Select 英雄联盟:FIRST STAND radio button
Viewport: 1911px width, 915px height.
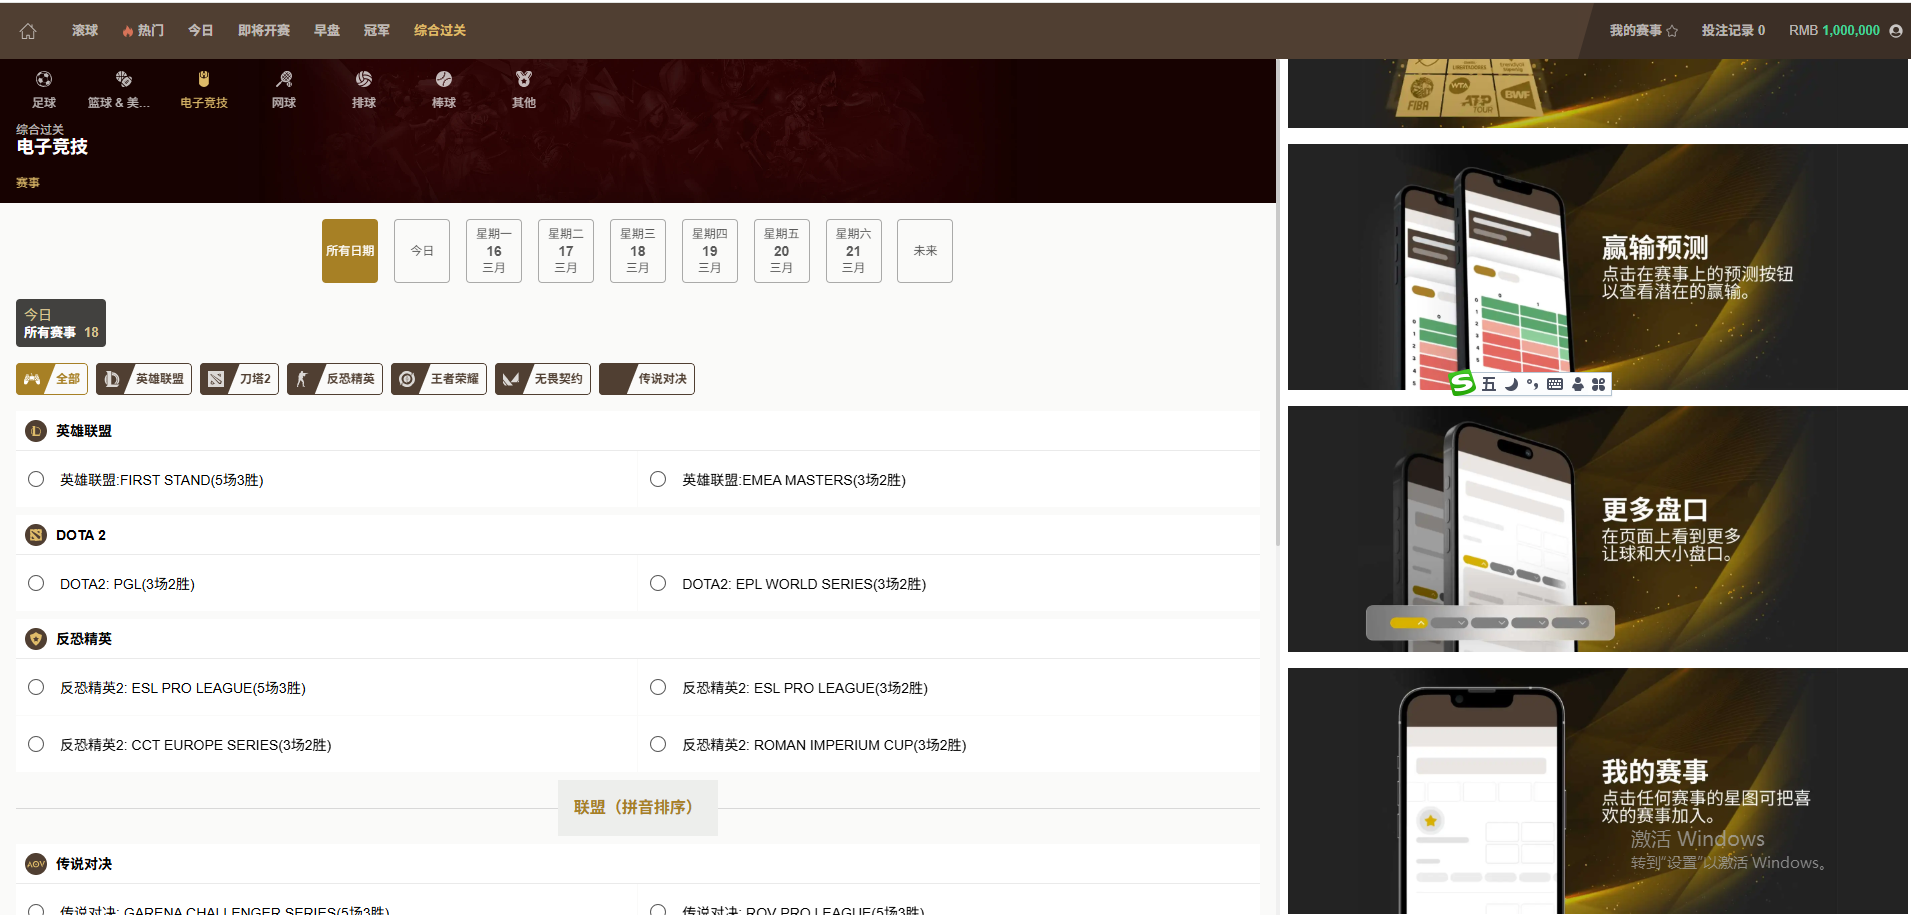coord(36,479)
